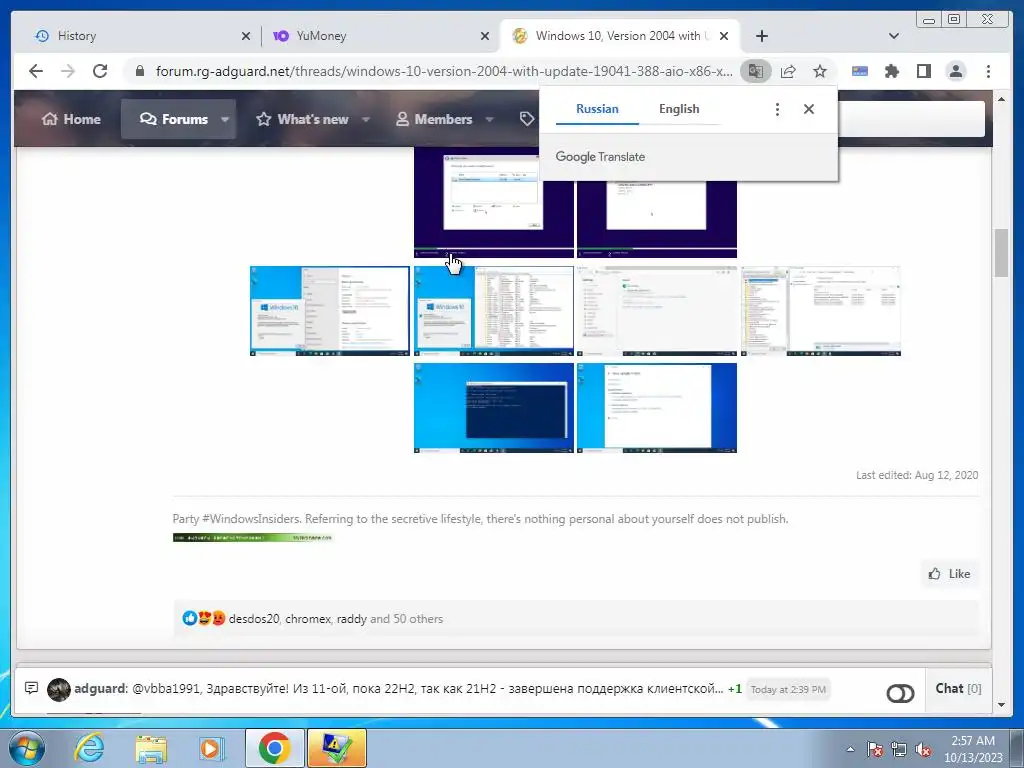The width and height of the screenshot is (1024, 768).
Task: Close the Windows 10 Version 2004 tab
Action: (x=724, y=36)
